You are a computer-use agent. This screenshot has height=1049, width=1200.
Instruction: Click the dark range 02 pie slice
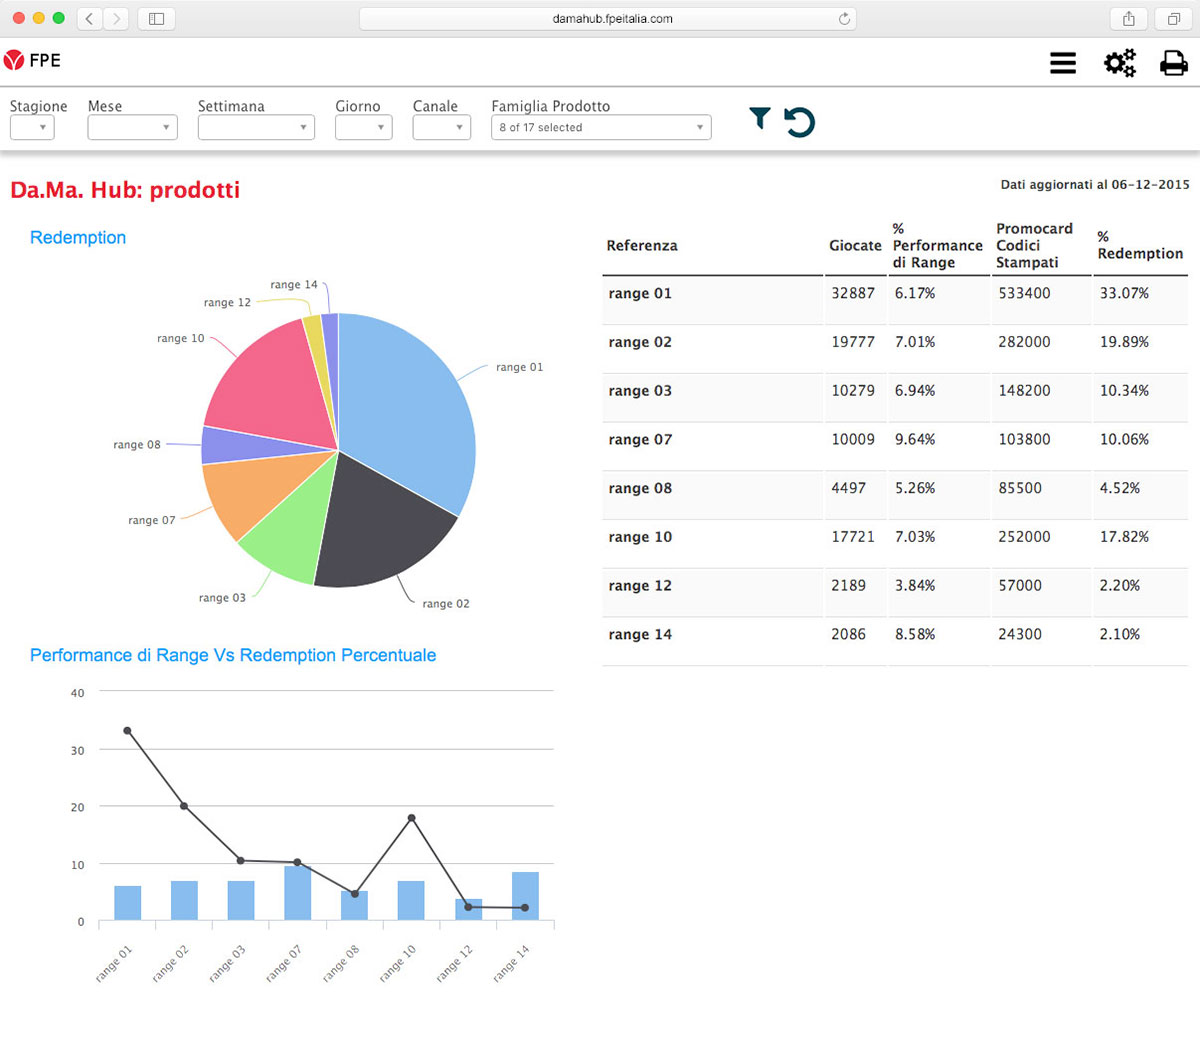click(x=380, y=530)
